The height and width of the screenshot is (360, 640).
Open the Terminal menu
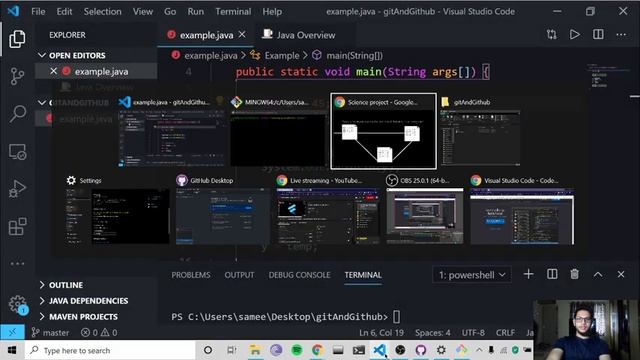233,11
